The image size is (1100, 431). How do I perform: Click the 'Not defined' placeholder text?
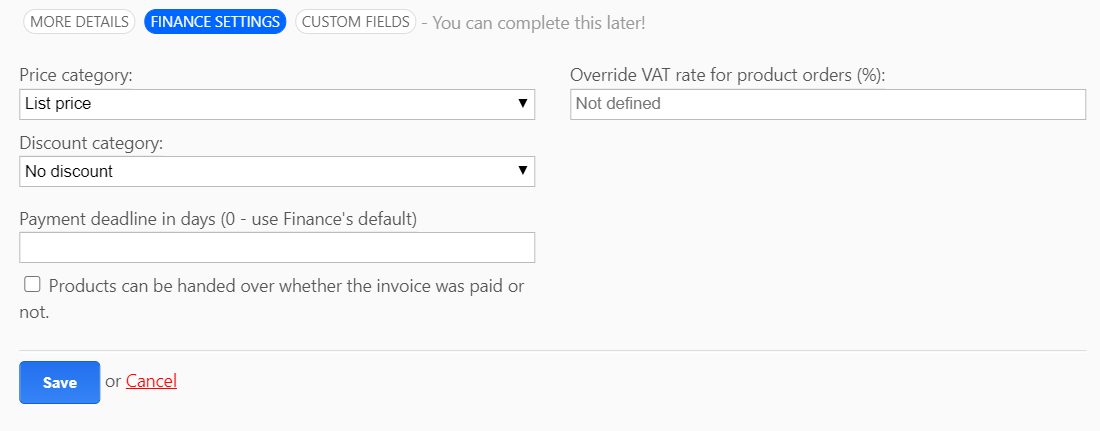(618, 104)
